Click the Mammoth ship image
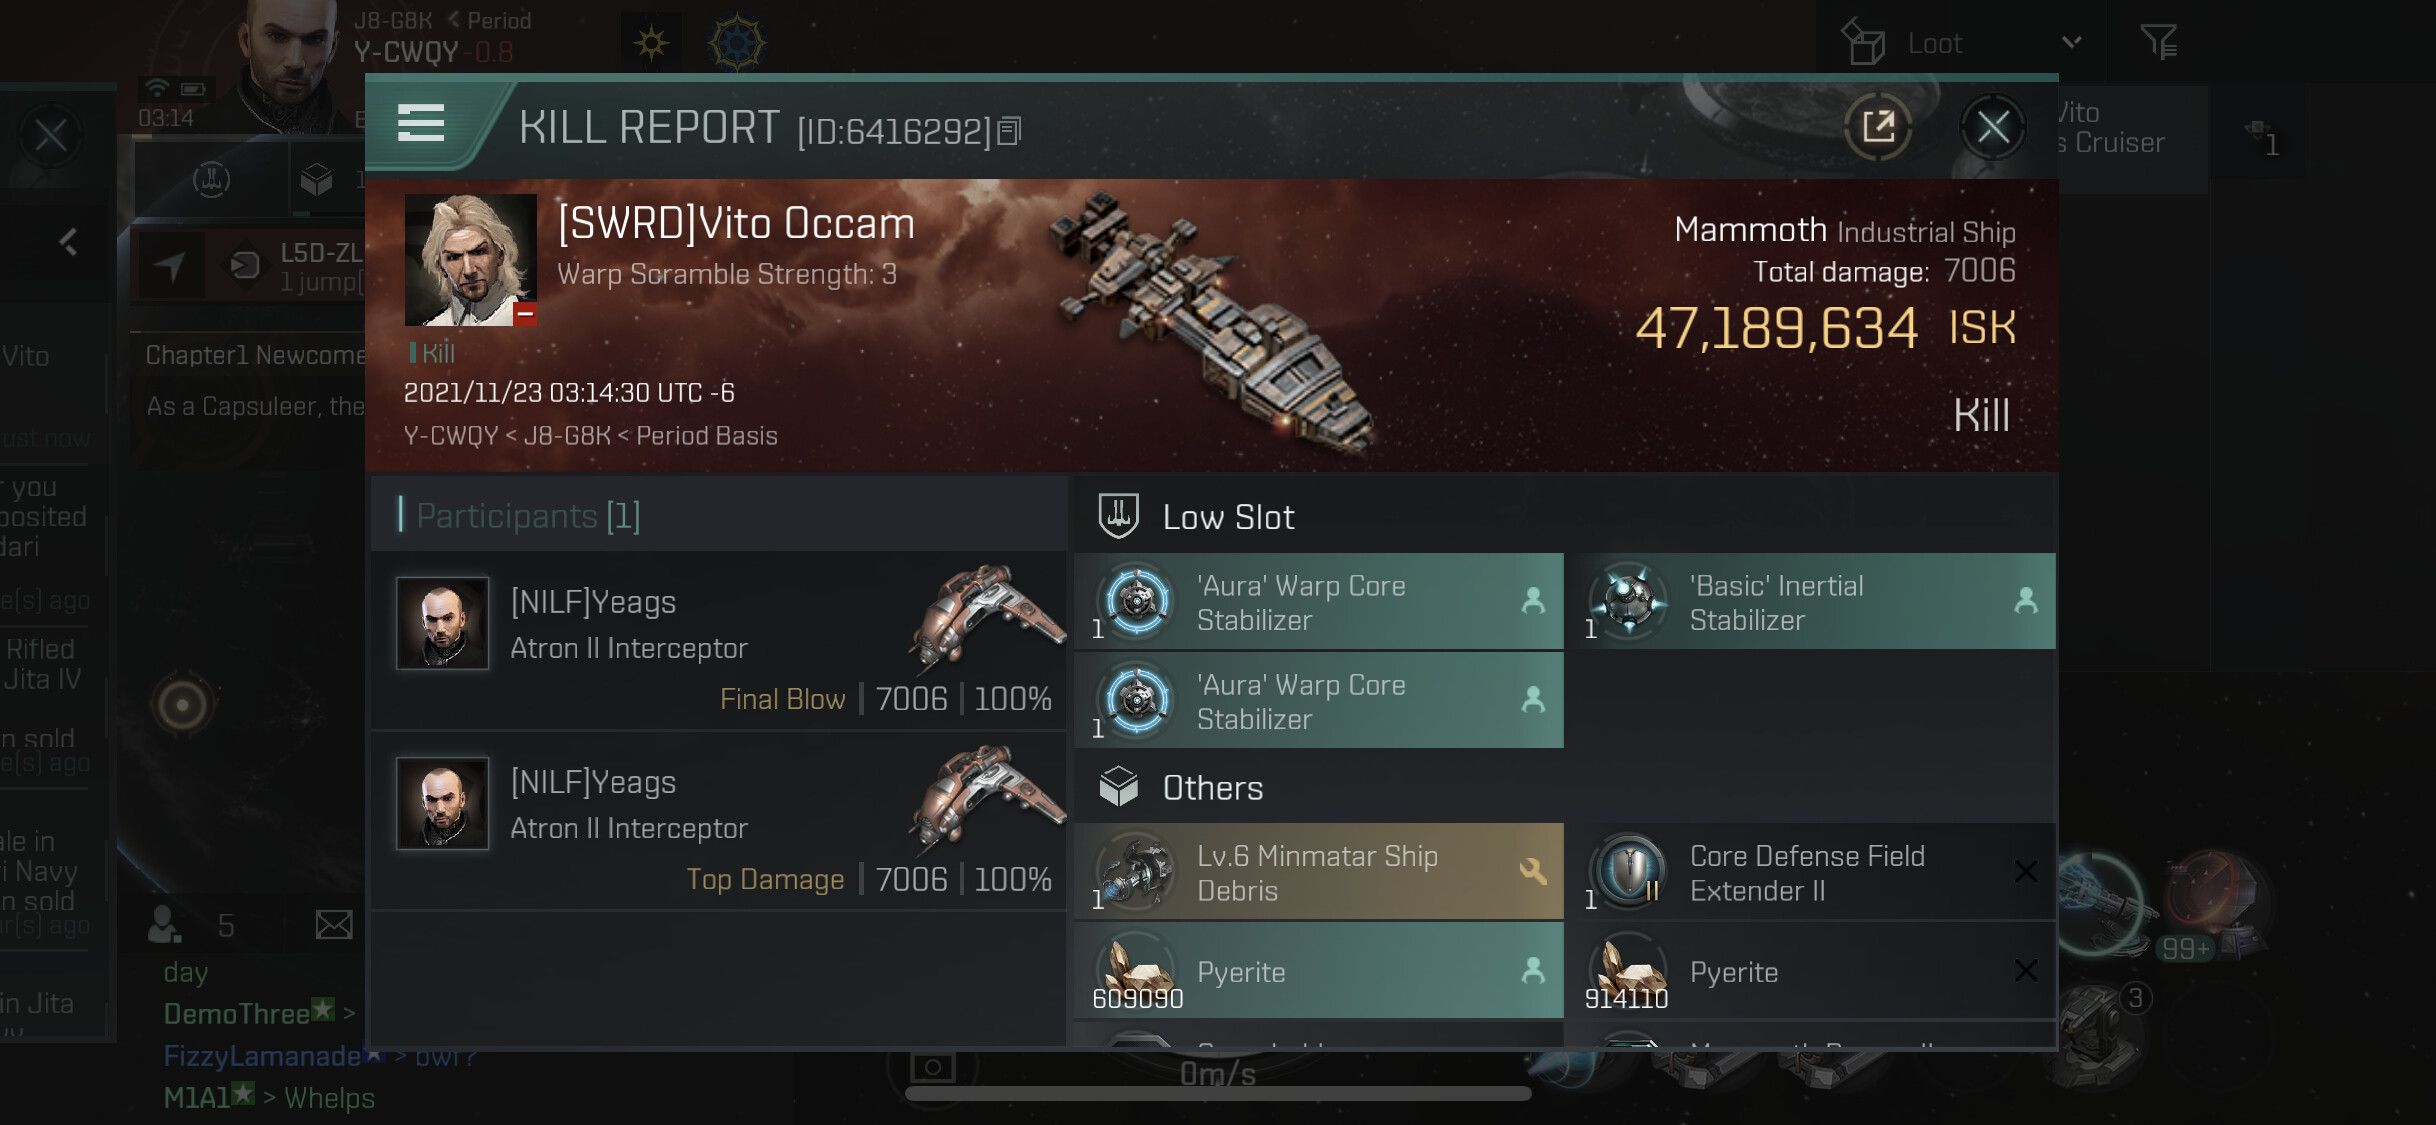This screenshot has height=1125, width=2436. (x=1210, y=320)
